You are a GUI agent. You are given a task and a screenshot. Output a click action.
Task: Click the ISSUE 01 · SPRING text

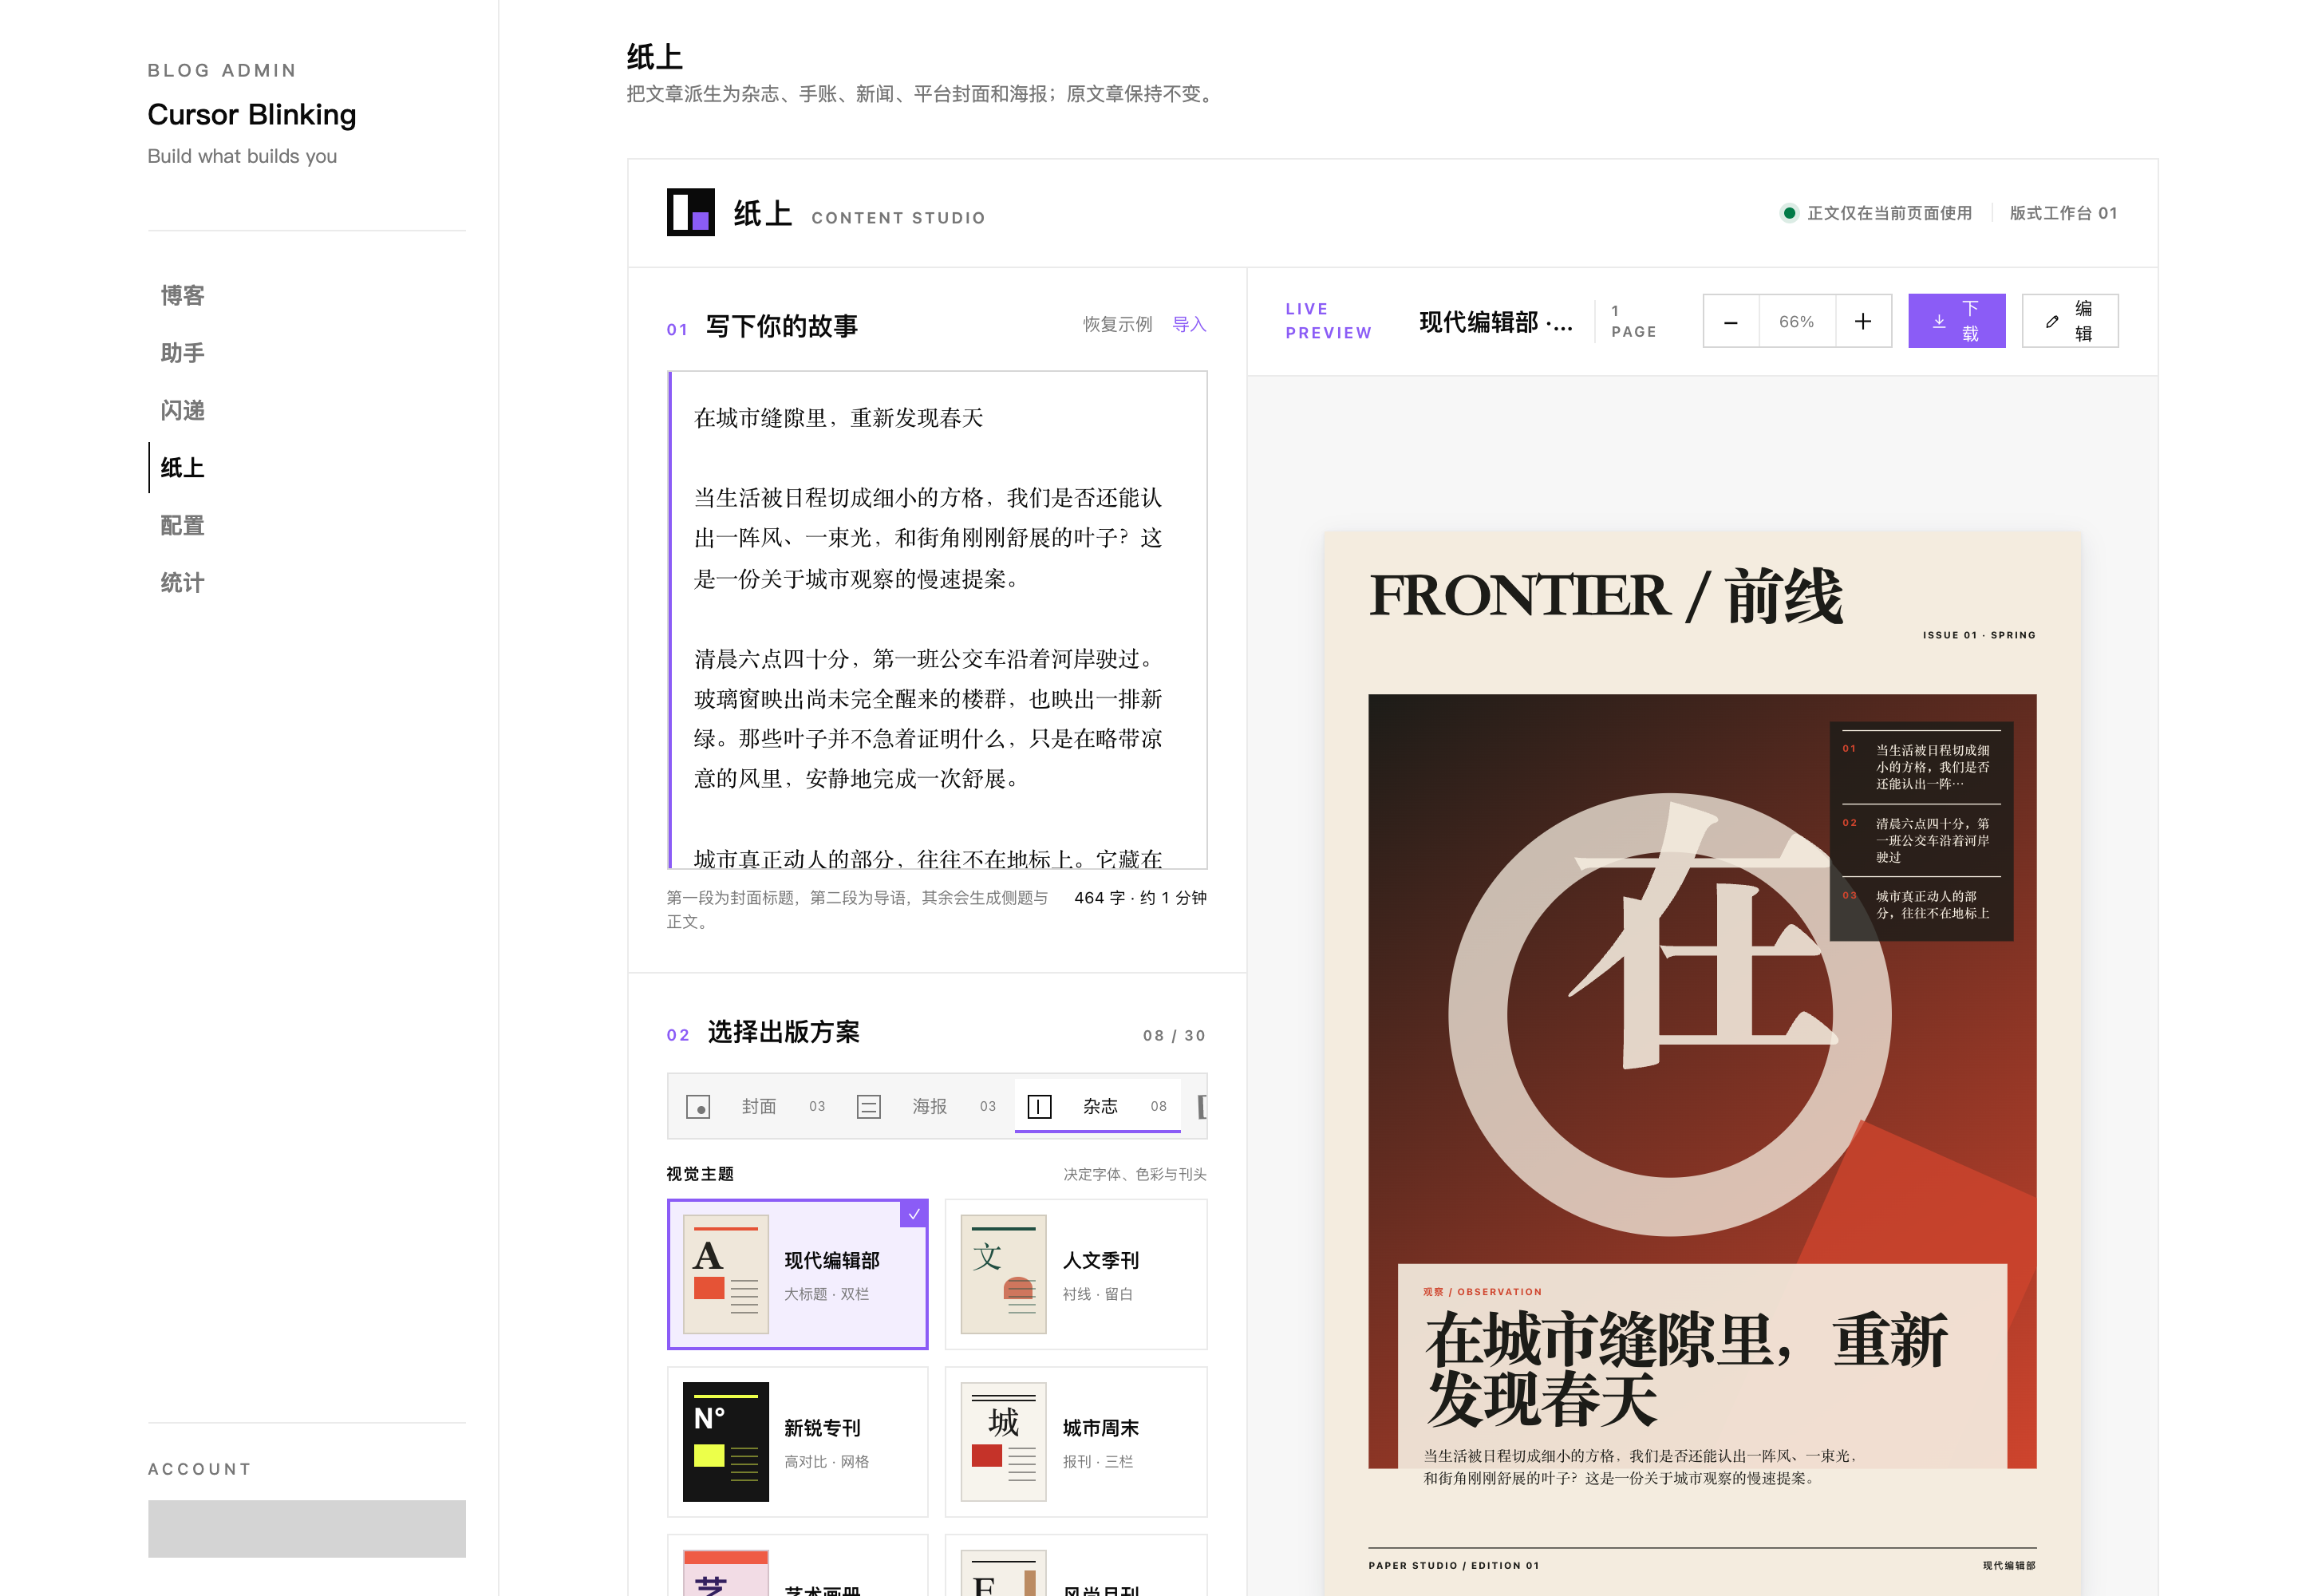[1978, 635]
